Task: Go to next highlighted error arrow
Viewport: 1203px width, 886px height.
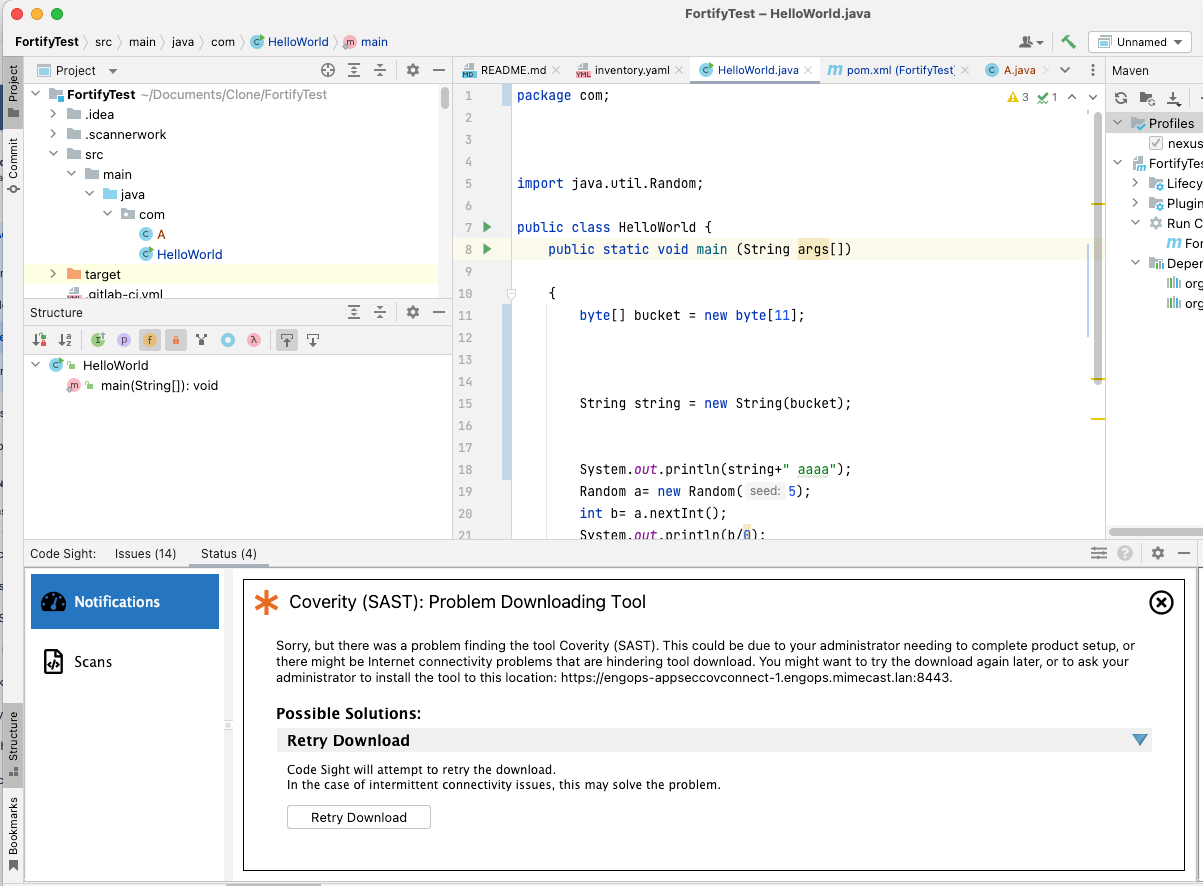Action: click(1093, 97)
